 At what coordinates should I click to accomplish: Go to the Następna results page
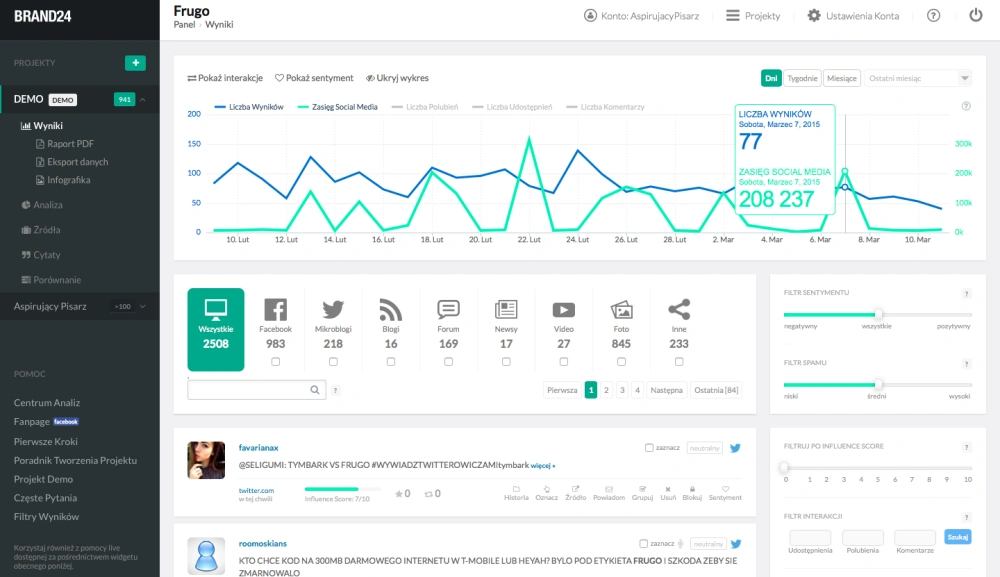(x=666, y=390)
